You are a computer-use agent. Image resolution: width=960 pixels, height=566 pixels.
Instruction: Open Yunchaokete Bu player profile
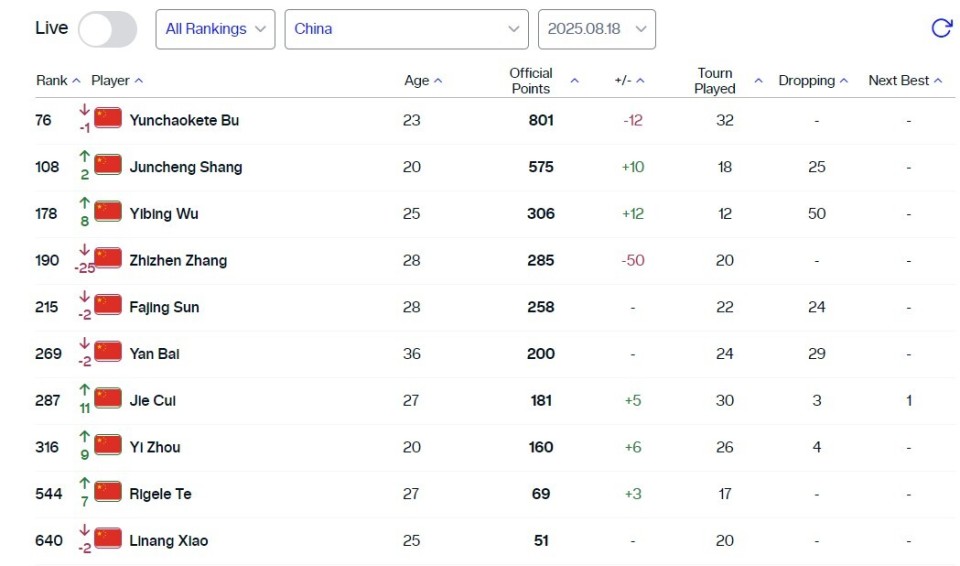coord(184,120)
